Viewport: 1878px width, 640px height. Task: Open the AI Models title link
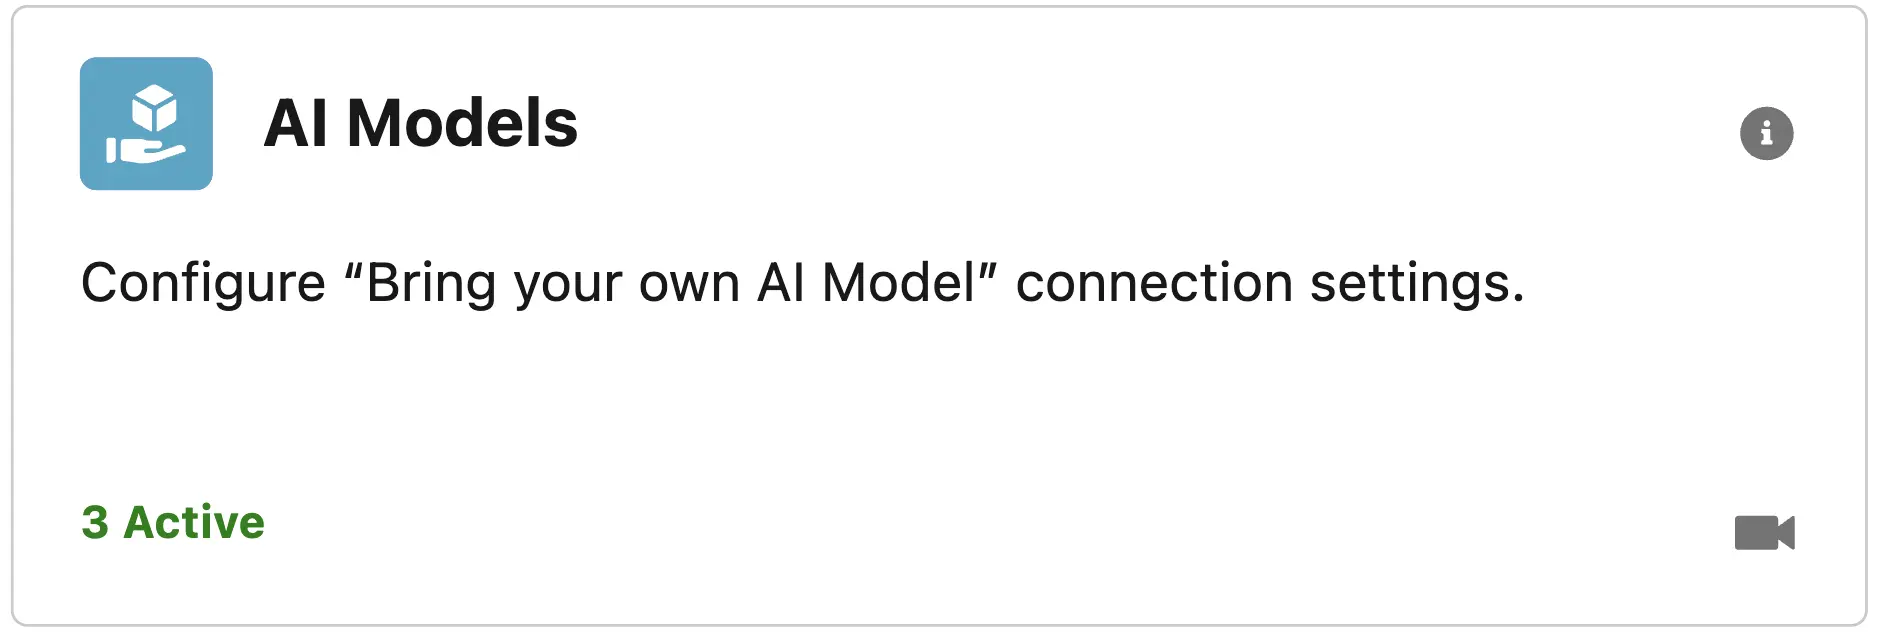pos(420,124)
